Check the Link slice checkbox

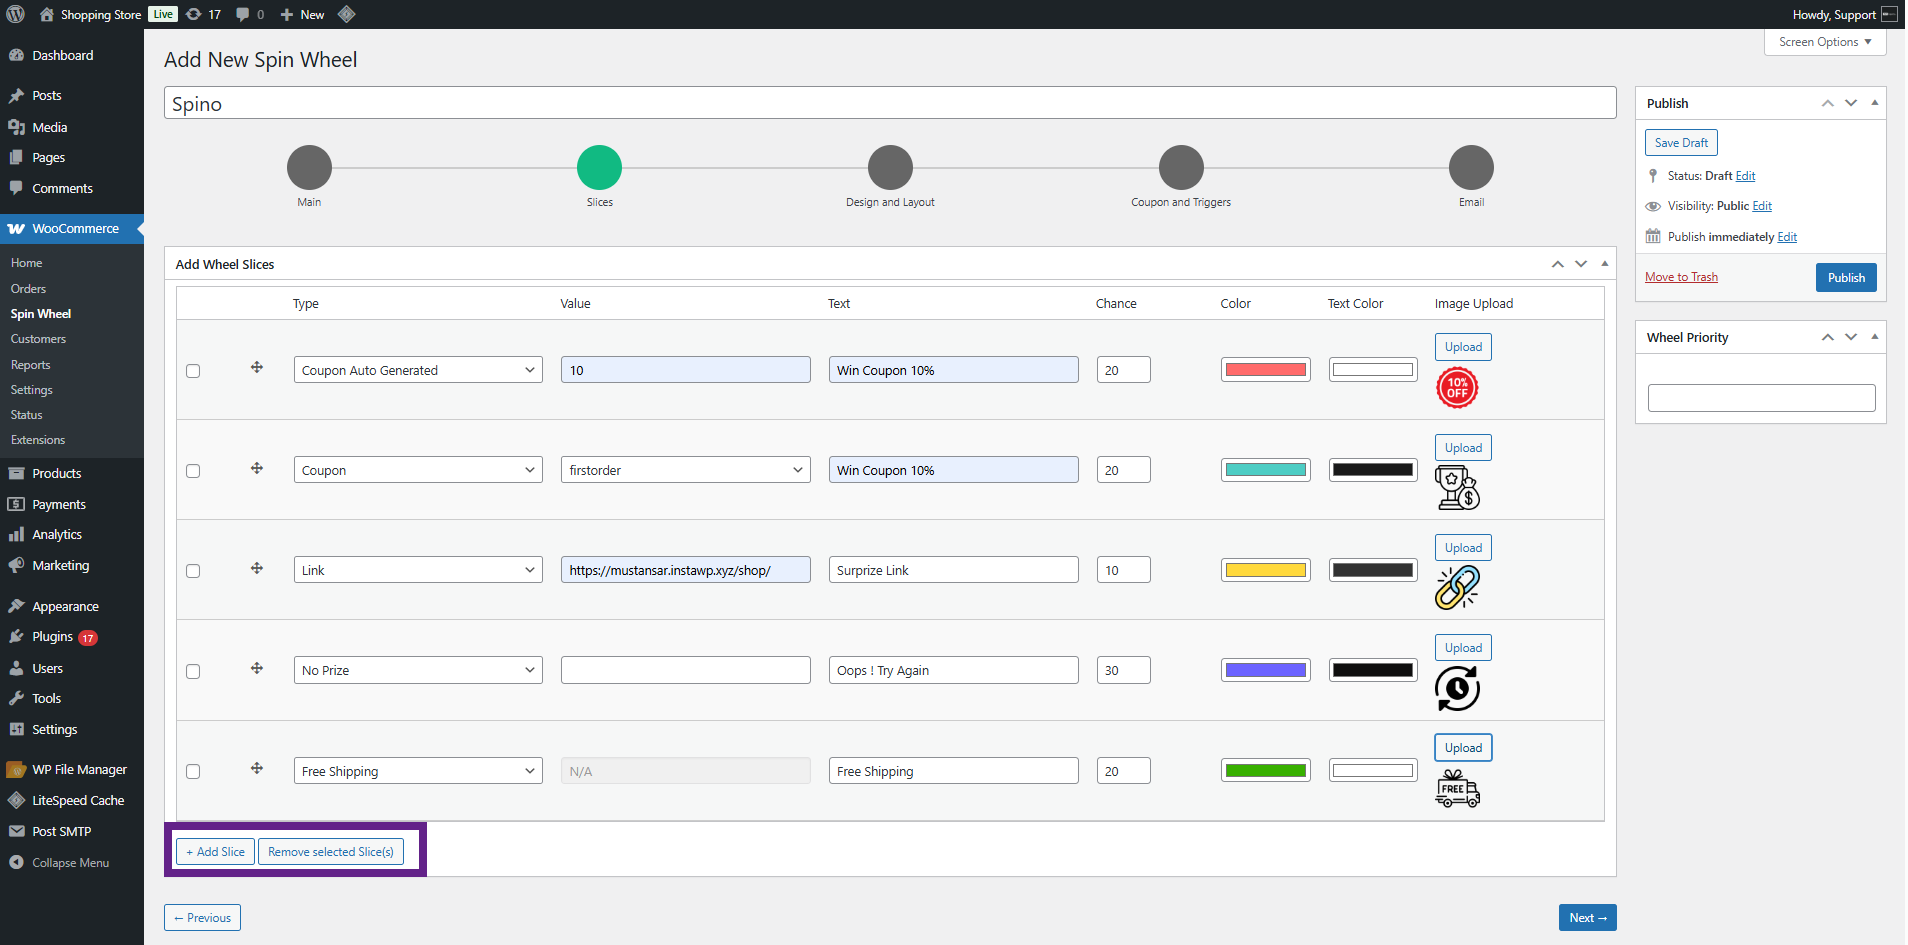[193, 571]
